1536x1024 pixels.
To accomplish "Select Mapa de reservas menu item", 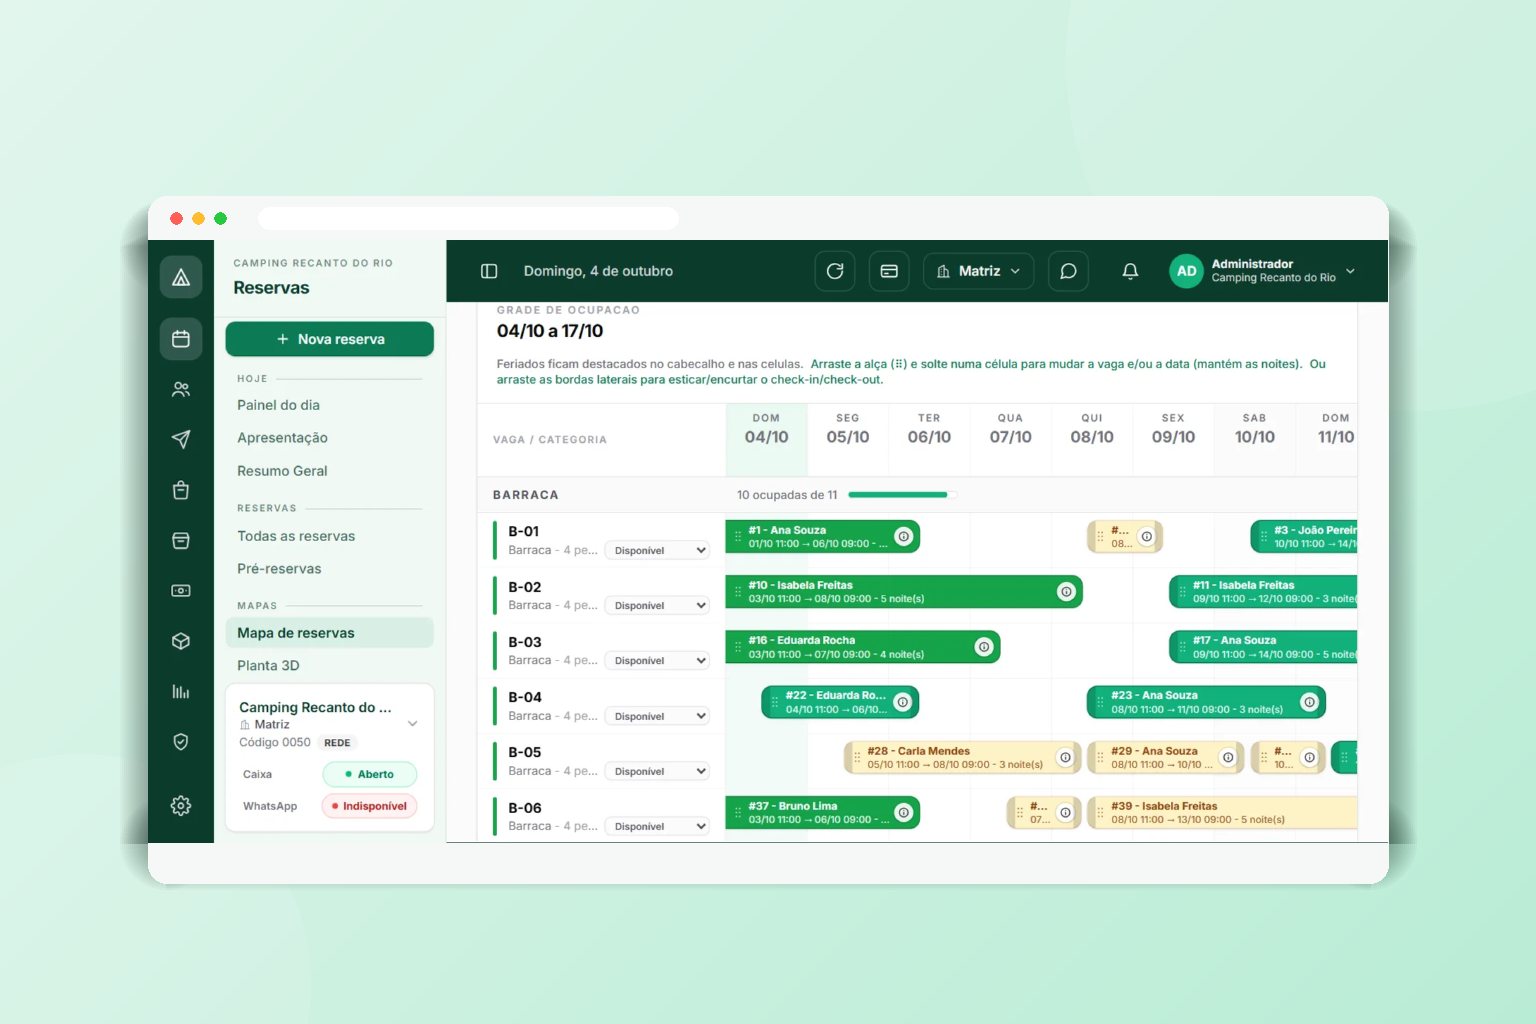I will pyautogui.click(x=330, y=633).
